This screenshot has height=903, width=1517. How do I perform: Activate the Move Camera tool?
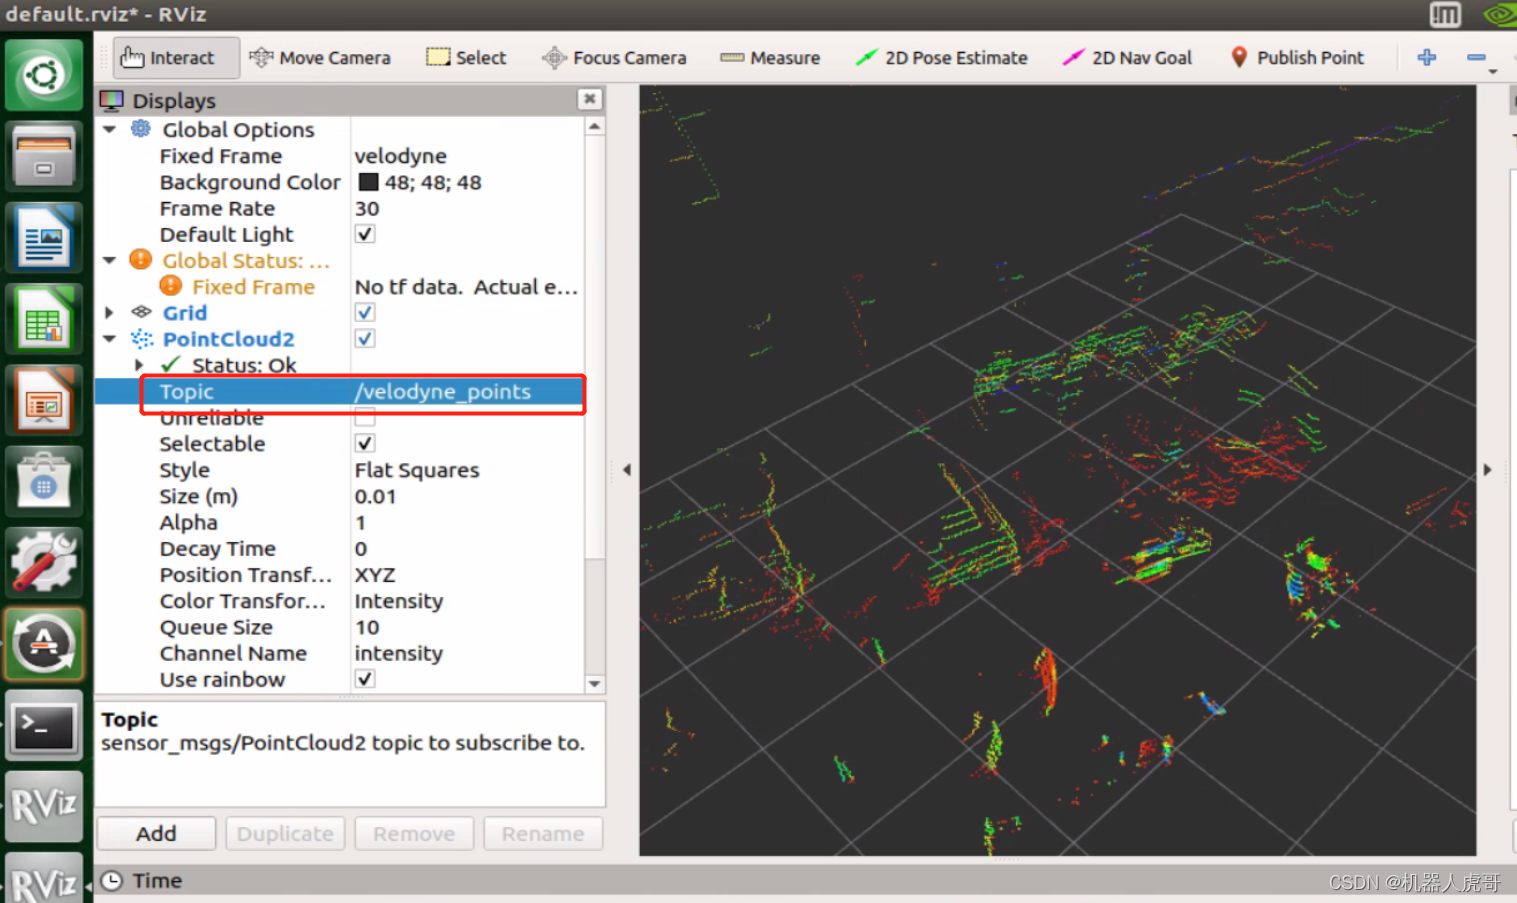[x=320, y=58]
